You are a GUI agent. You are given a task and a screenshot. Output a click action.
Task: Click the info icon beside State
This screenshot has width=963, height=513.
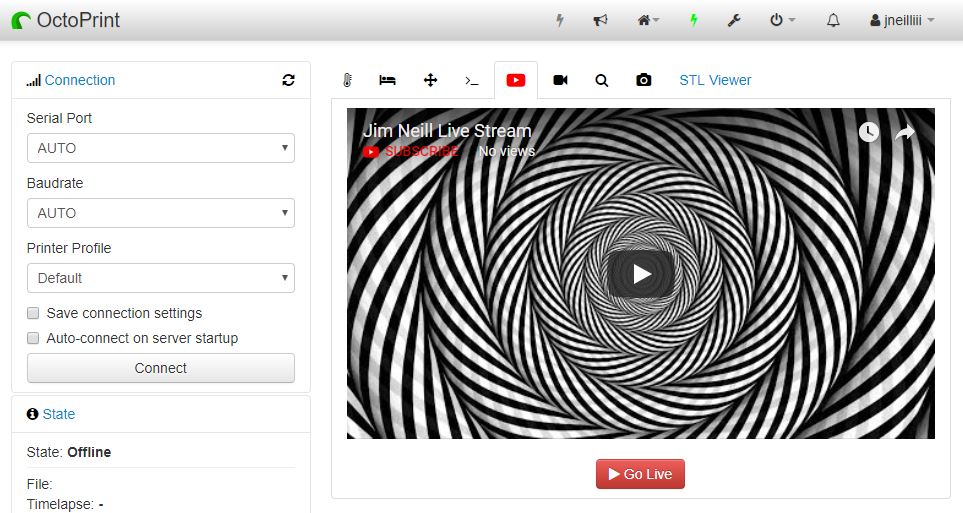click(33, 414)
